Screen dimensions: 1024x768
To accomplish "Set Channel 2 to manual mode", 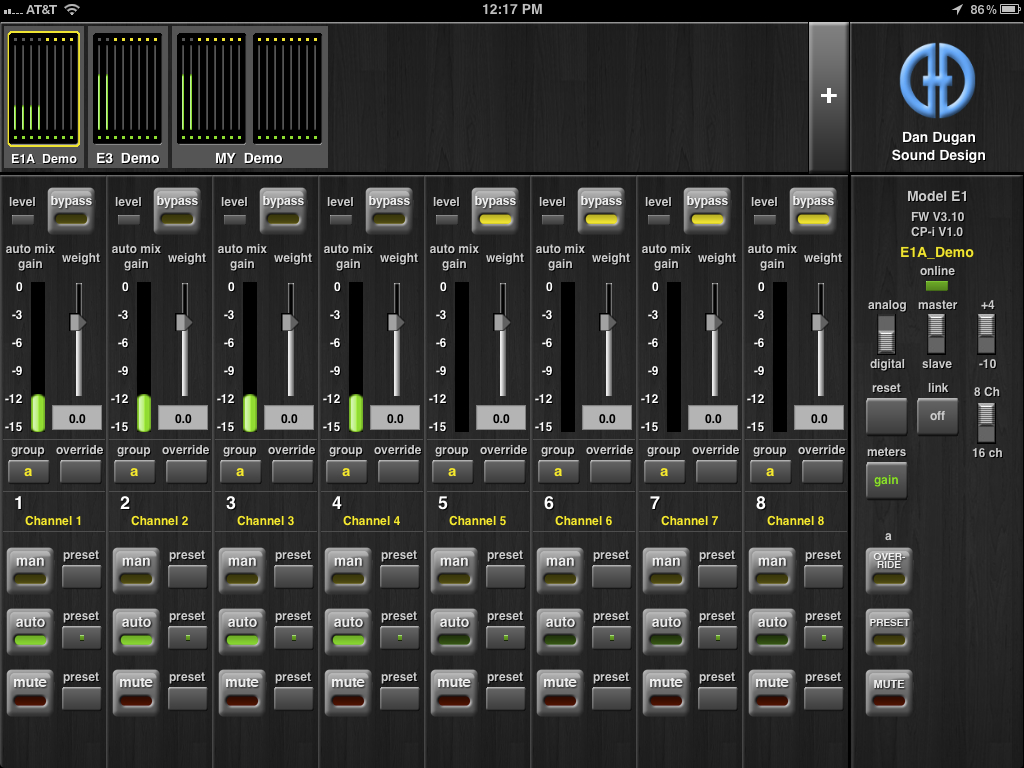I will pyautogui.click(x=136, y=569).
